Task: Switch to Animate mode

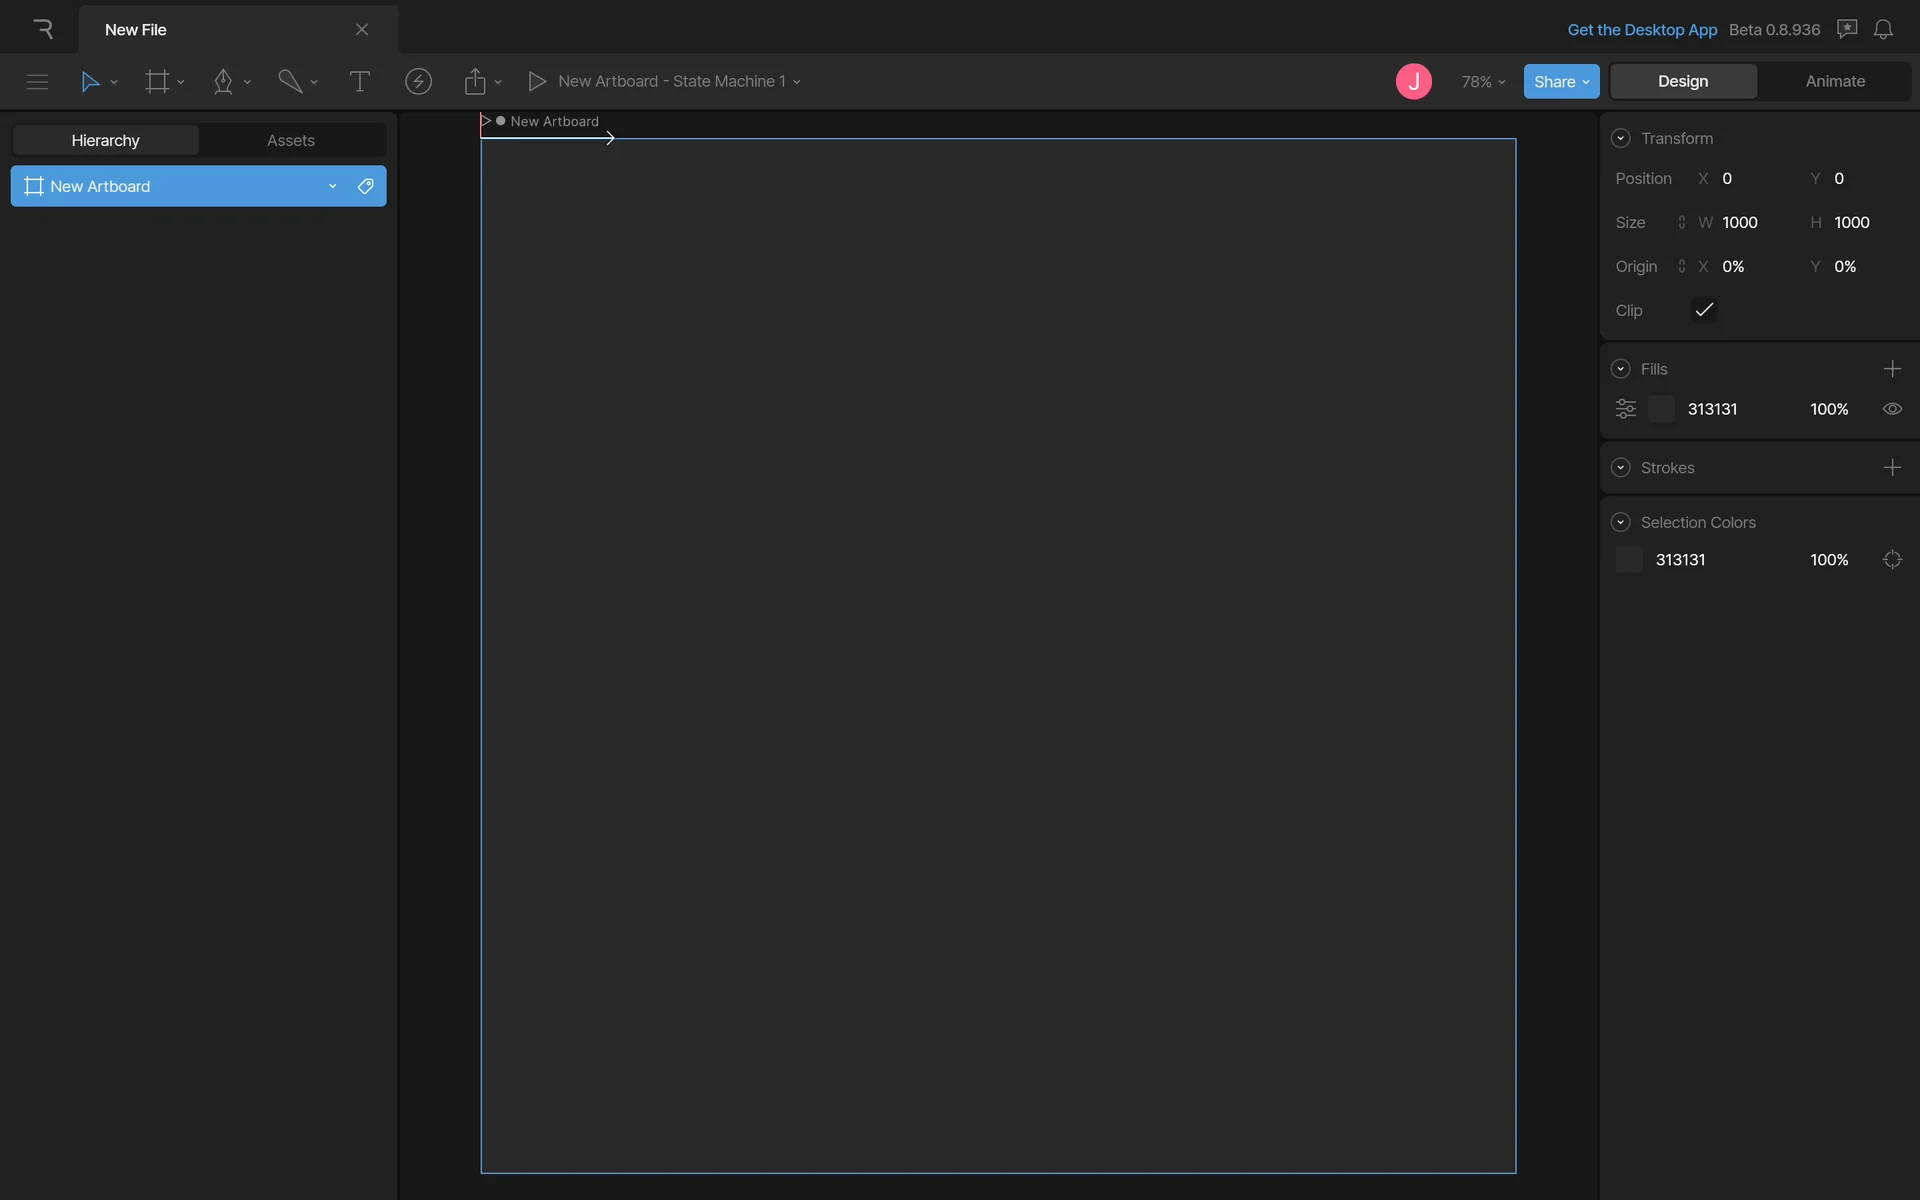Action: pos(1834,82)
